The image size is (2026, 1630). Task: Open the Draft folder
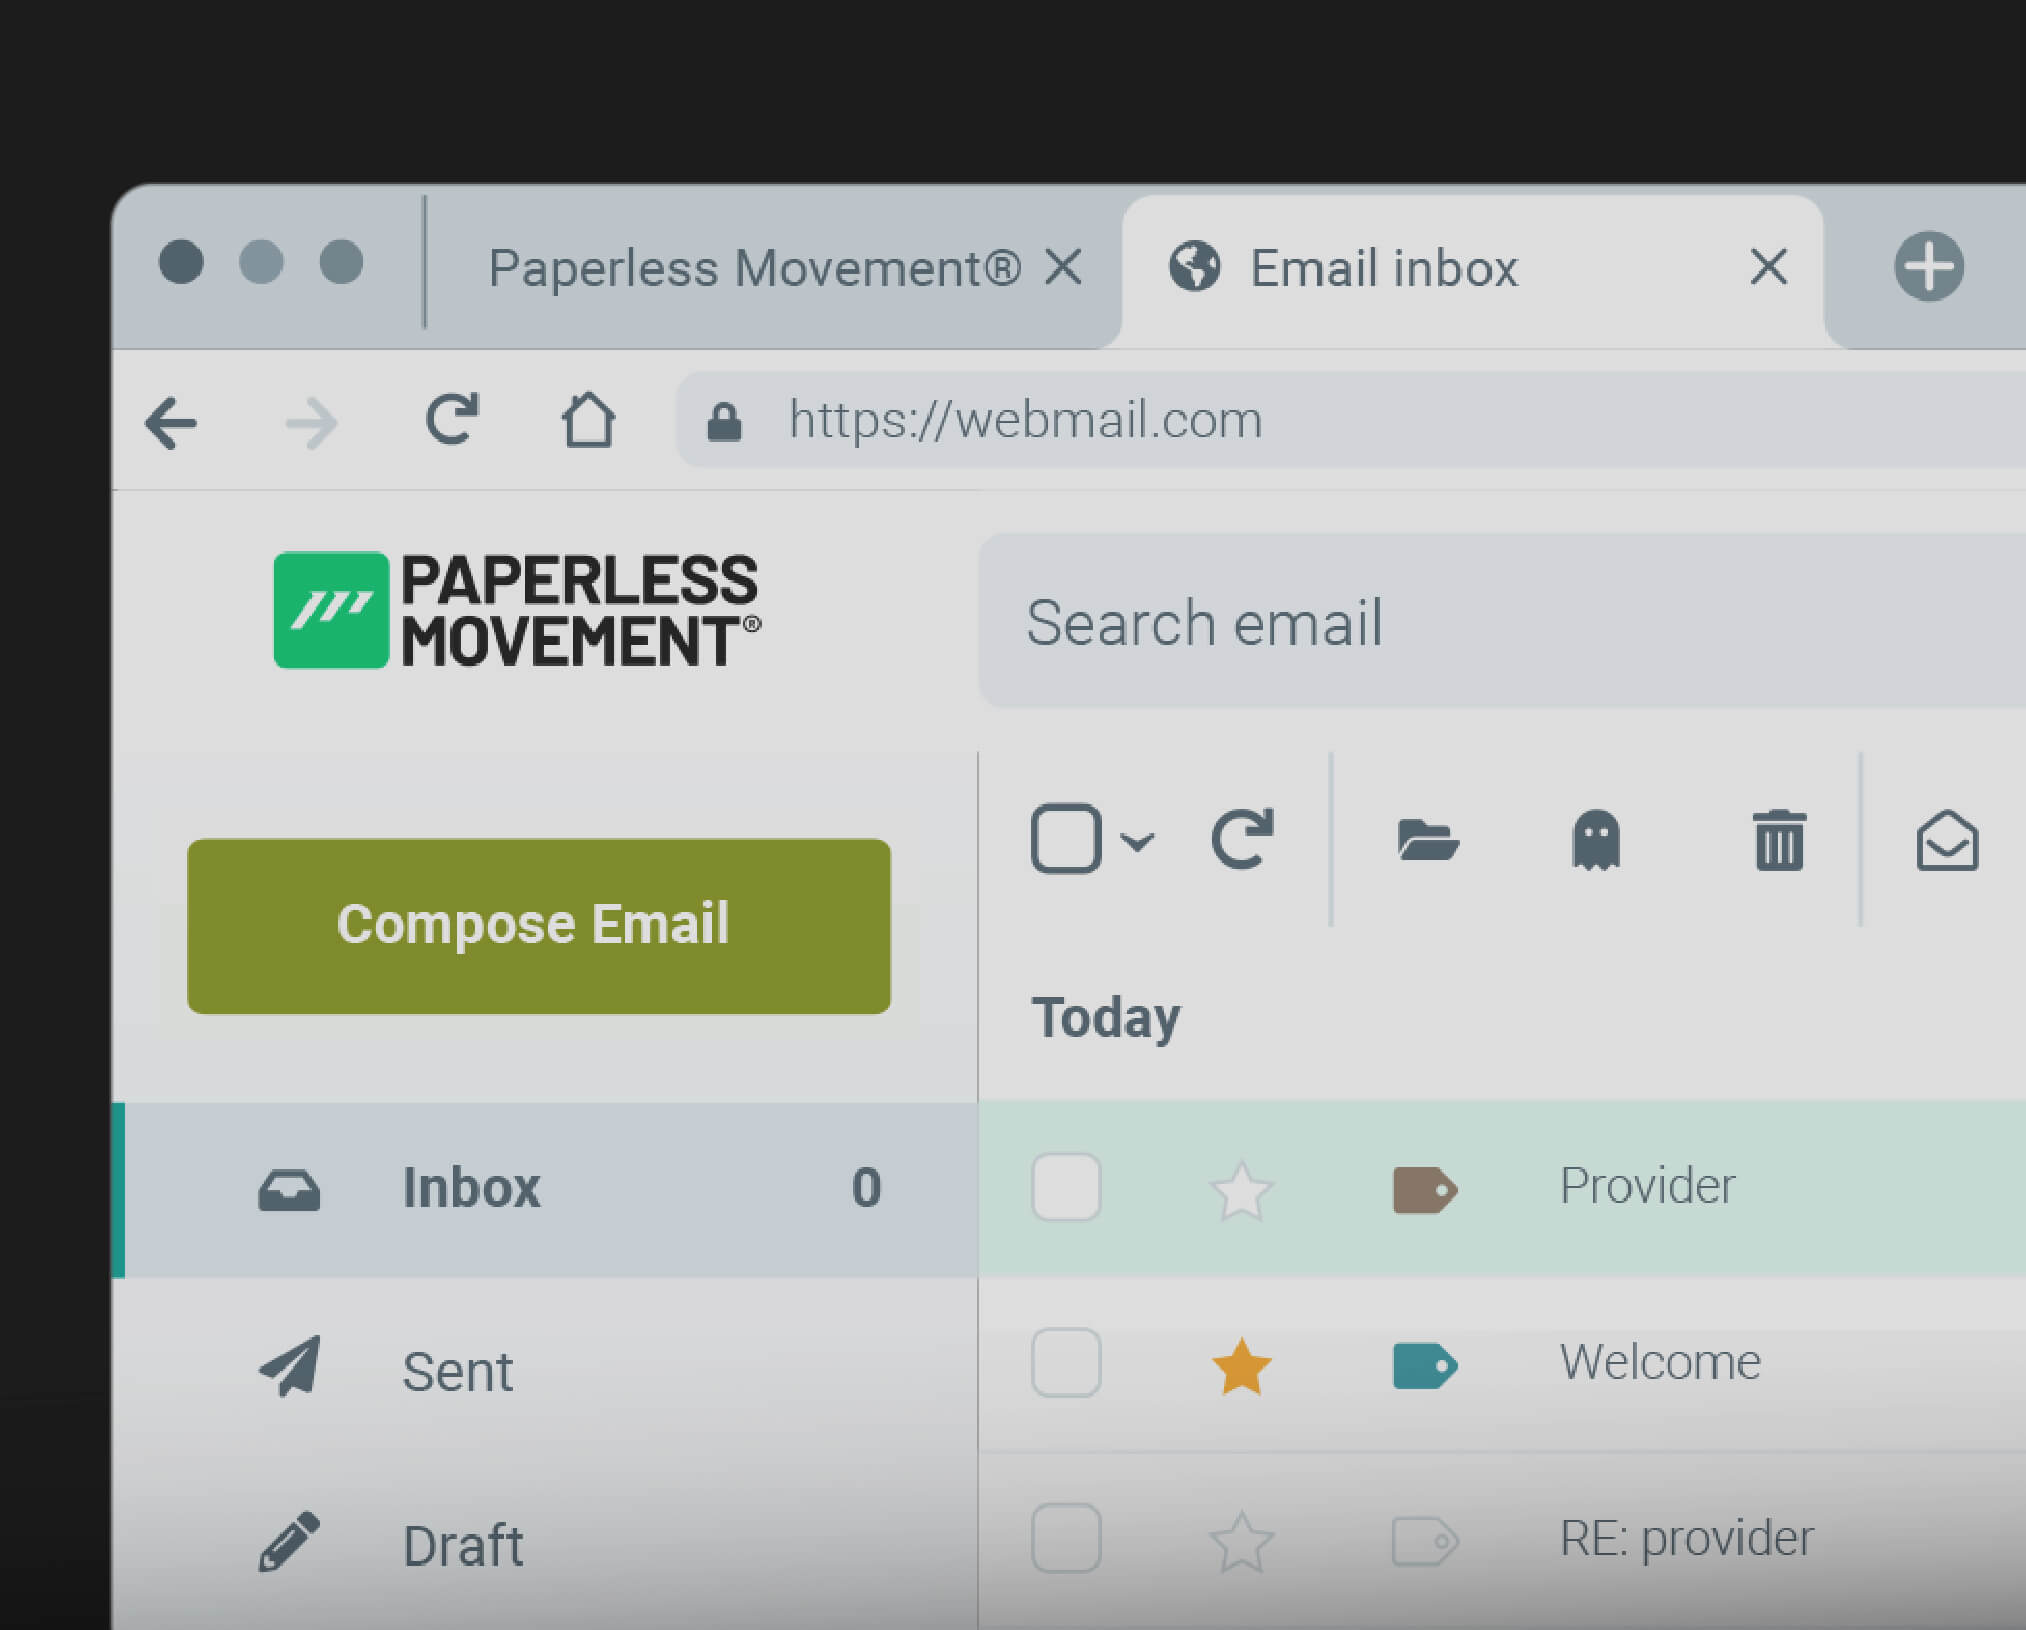[x=462, y=1546]
